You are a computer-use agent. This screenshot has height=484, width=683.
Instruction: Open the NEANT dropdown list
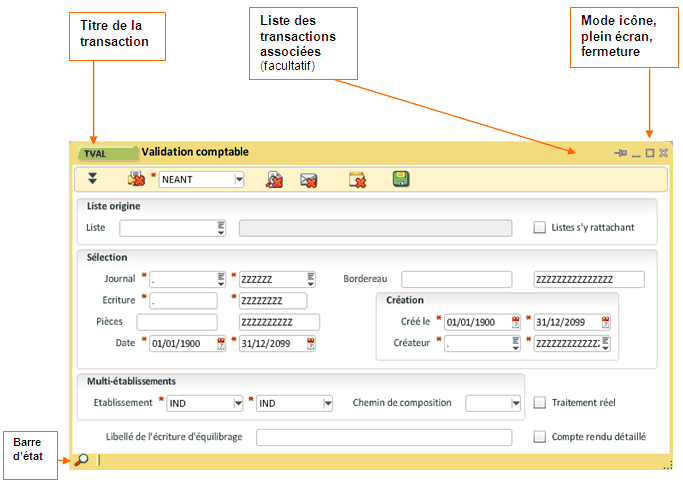239,180
